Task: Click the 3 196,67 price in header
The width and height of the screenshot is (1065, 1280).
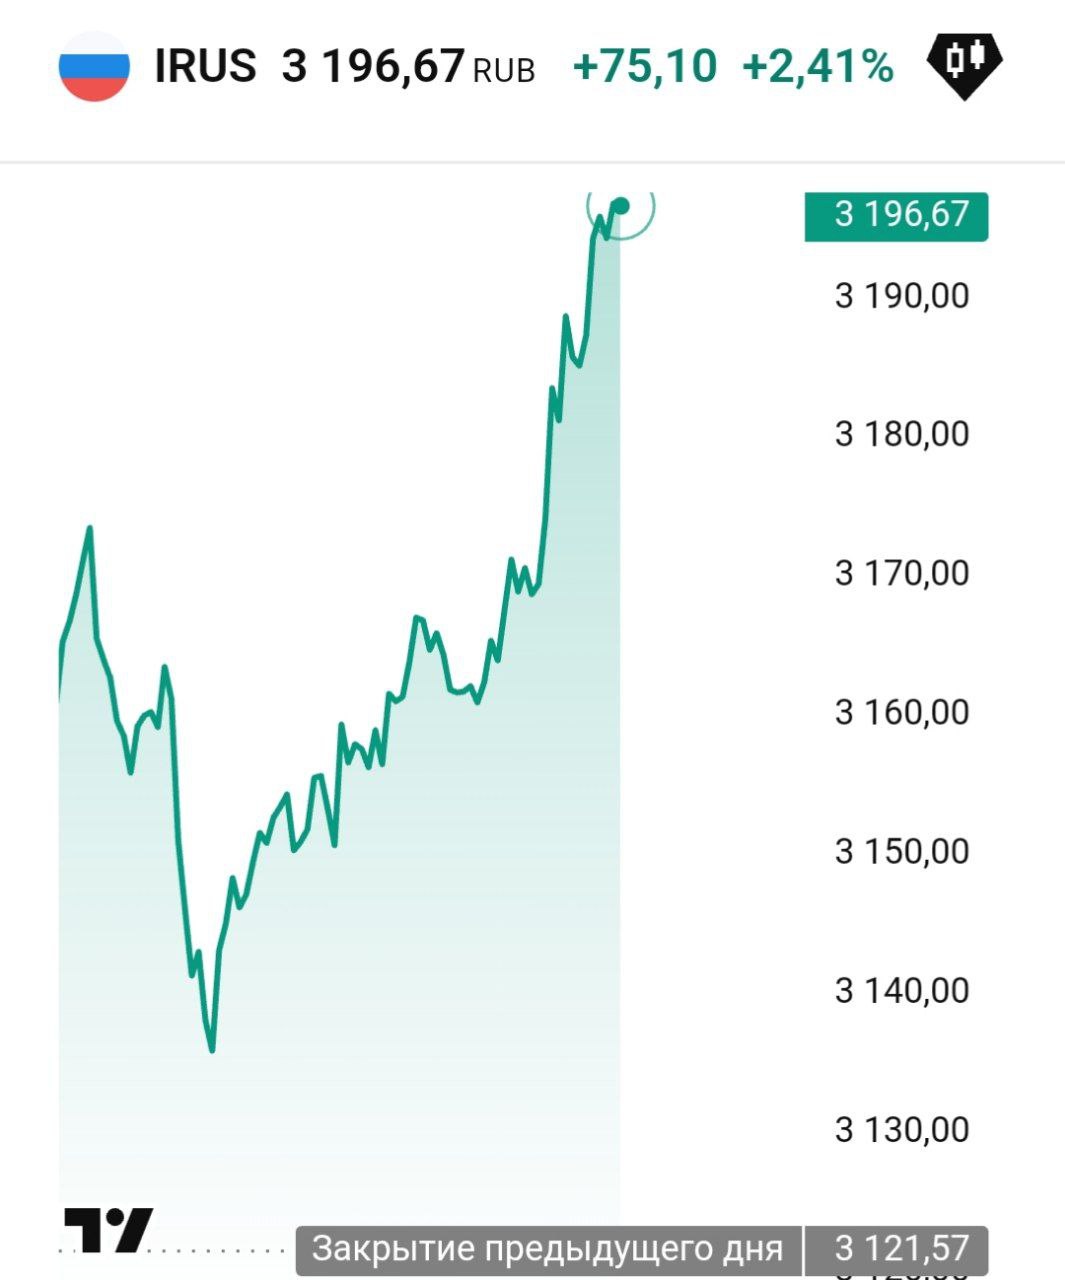Action: [373, 67]
